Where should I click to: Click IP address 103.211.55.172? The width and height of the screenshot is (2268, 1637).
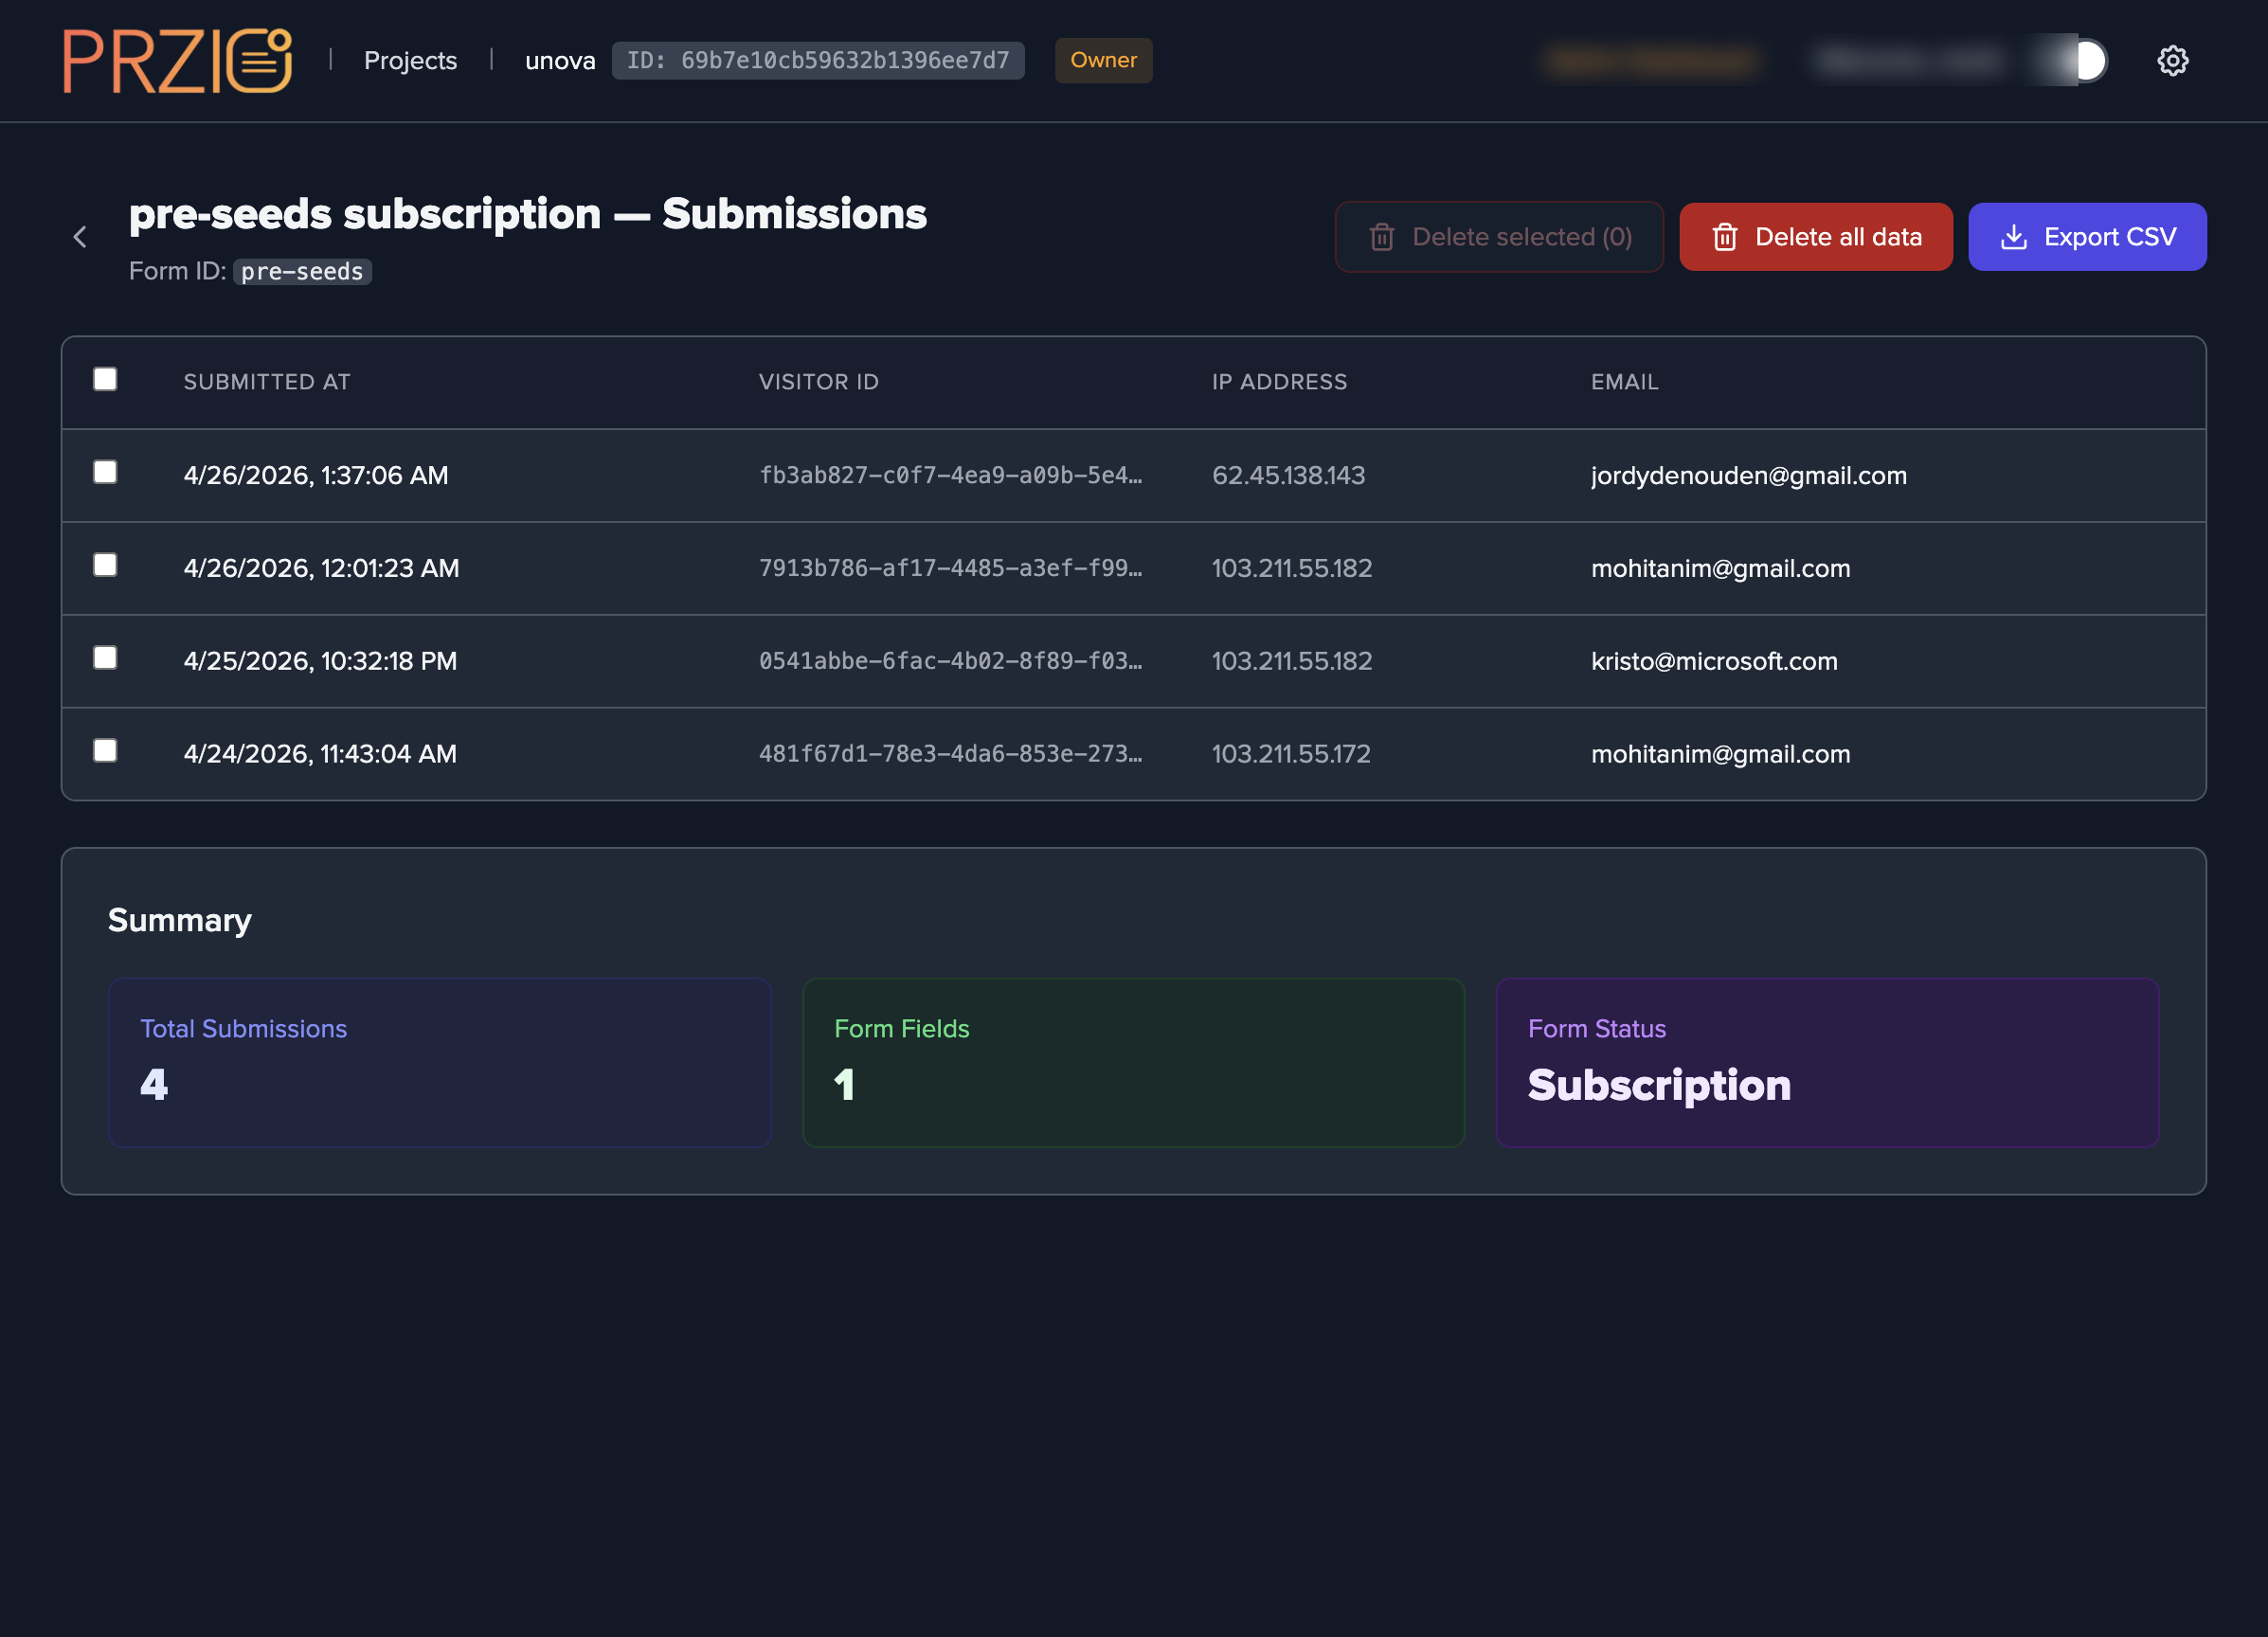(1291, 754)
